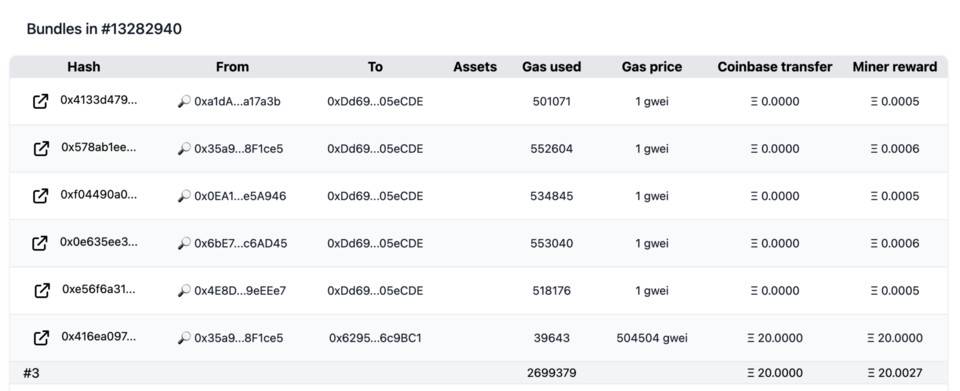Click the Miner reward column header

894,67
